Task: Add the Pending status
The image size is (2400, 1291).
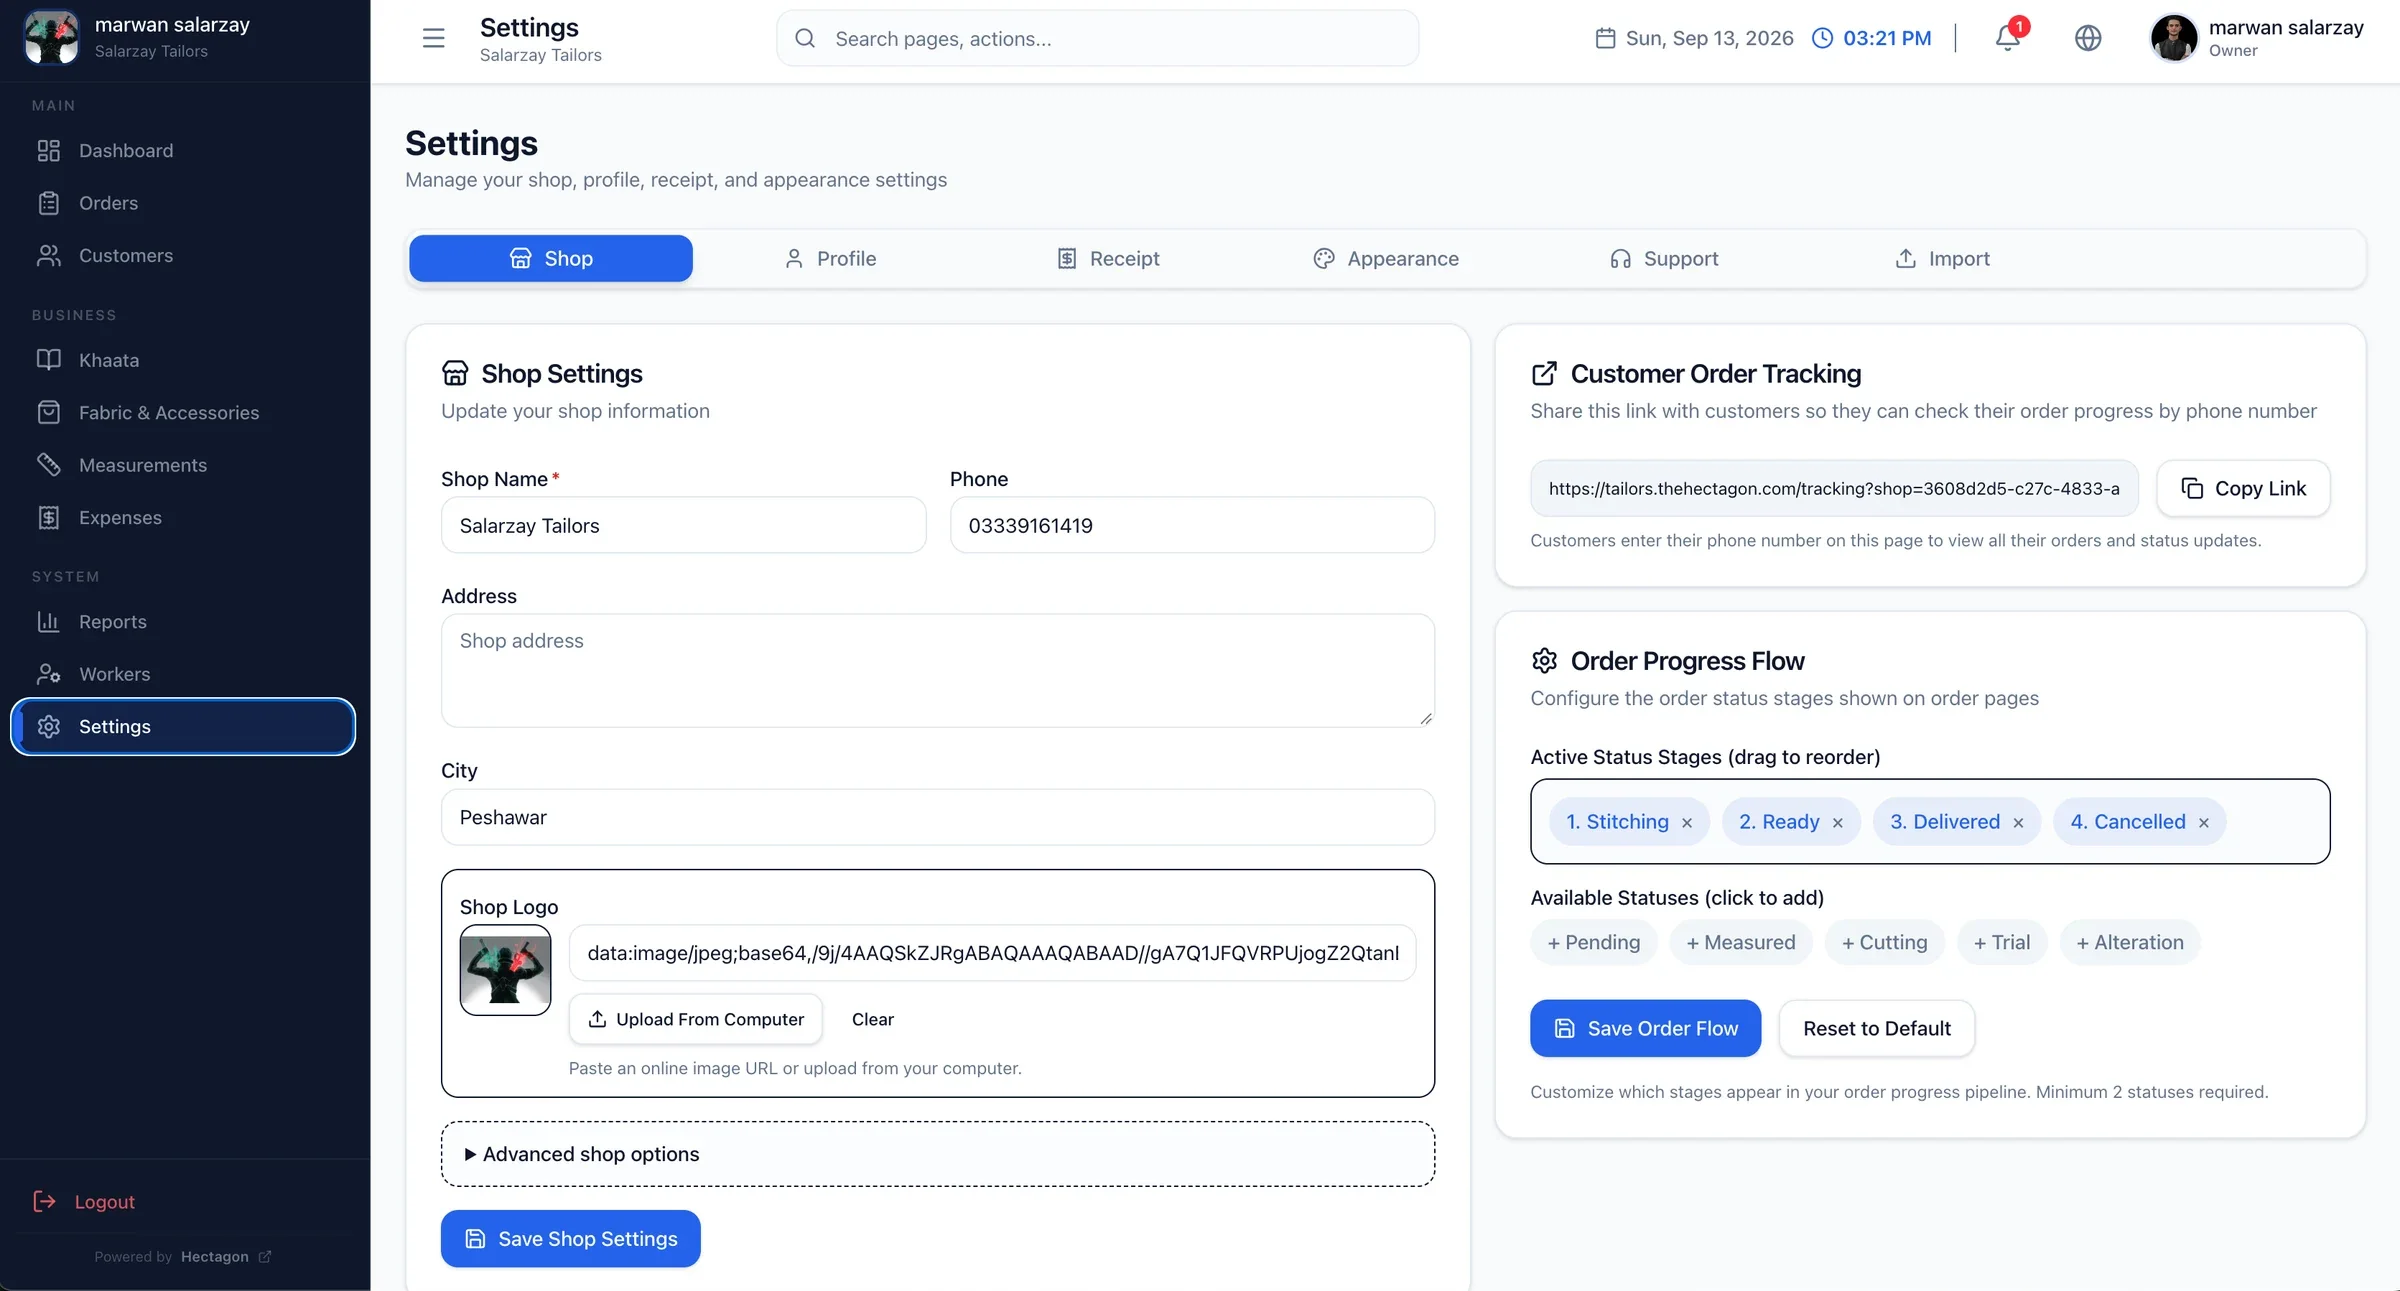Action: [1594, 943]
